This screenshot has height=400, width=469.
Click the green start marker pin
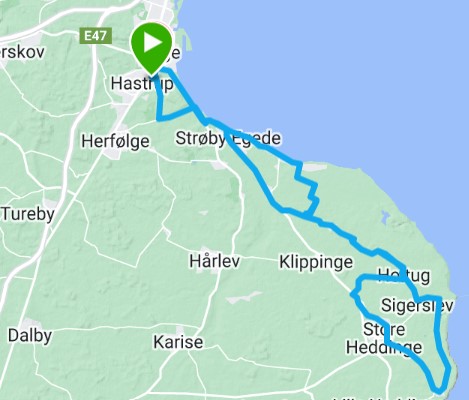pos(151,48)
